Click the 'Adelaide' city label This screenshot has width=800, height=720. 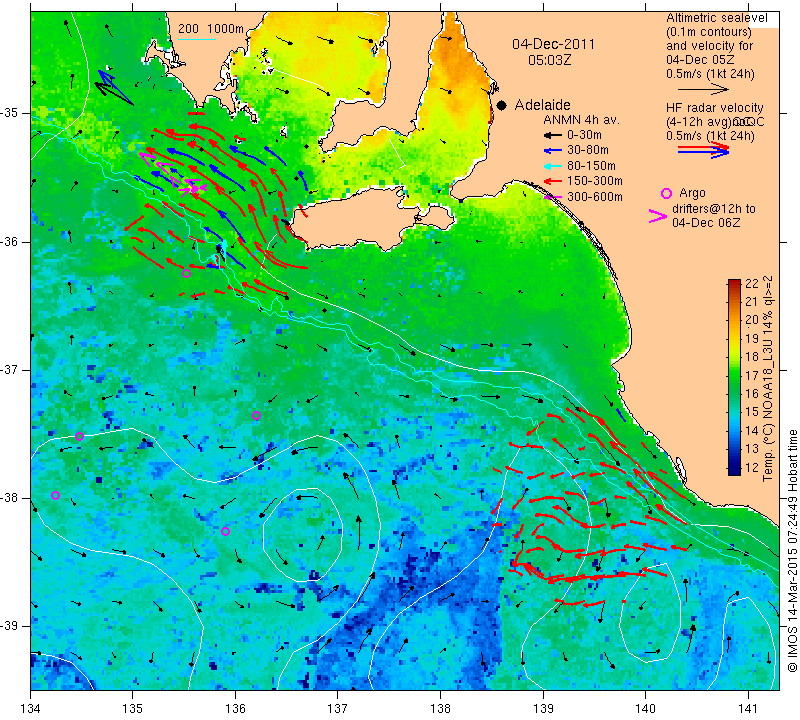(542, 105)
